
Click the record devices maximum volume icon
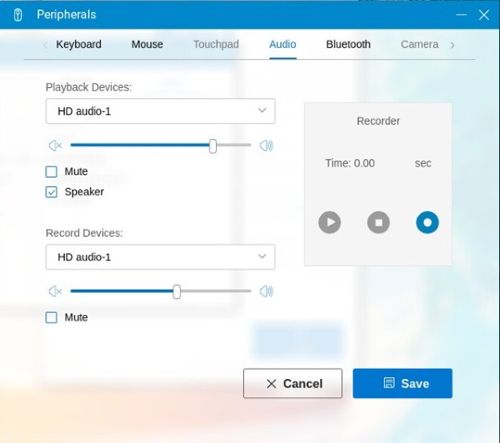[266, 291]
